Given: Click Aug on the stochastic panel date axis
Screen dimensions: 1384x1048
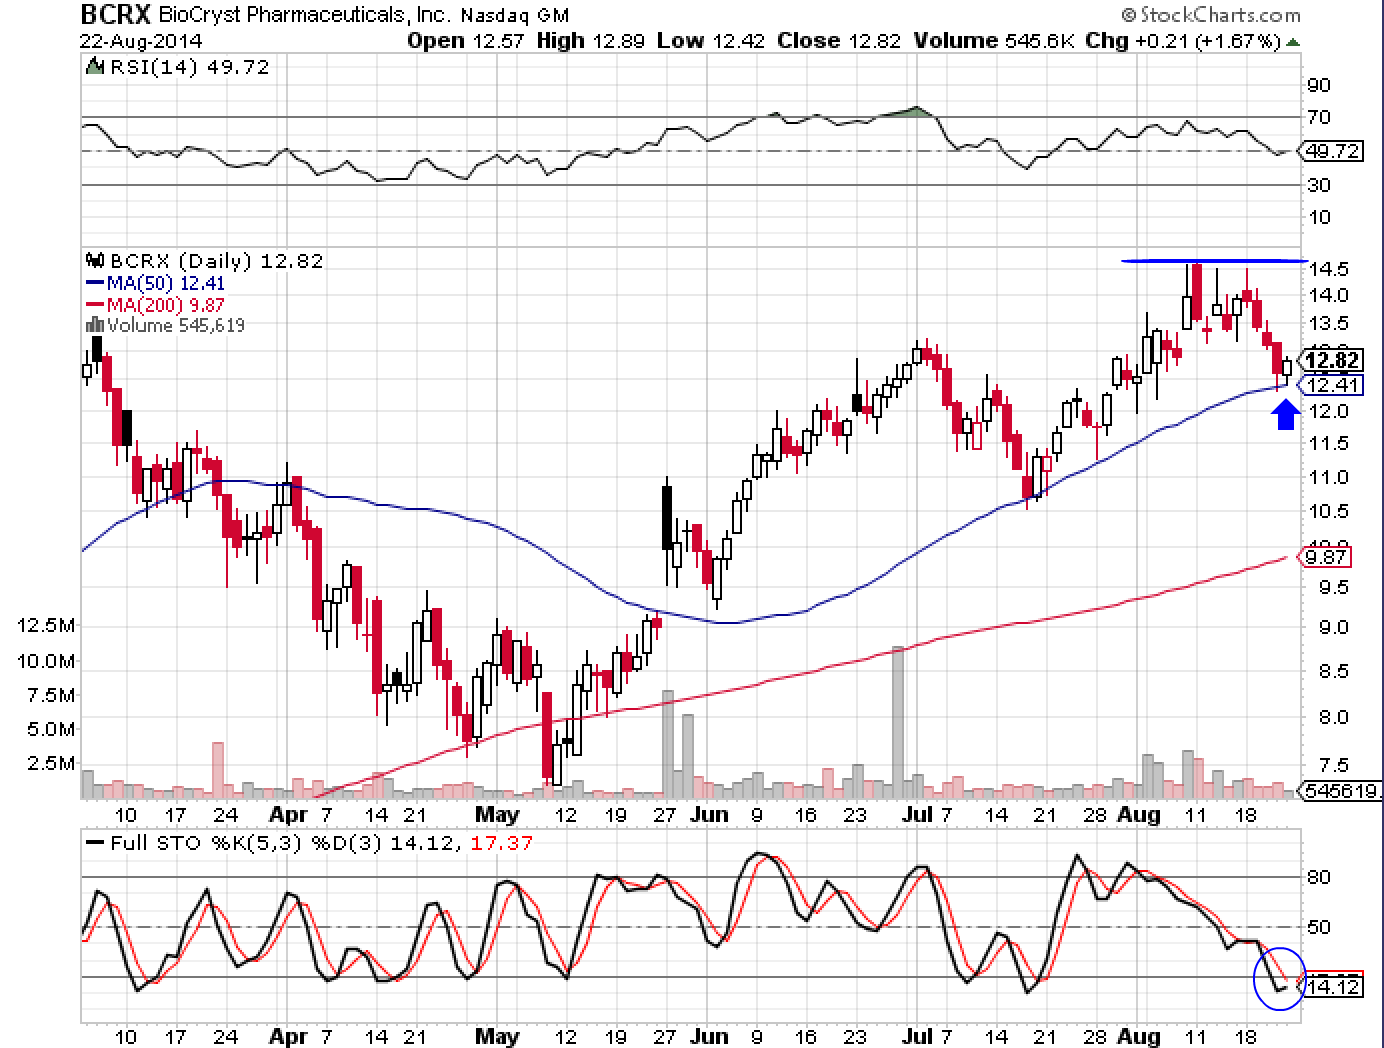Looking at the screenshot, I should pos(1139,1037).
